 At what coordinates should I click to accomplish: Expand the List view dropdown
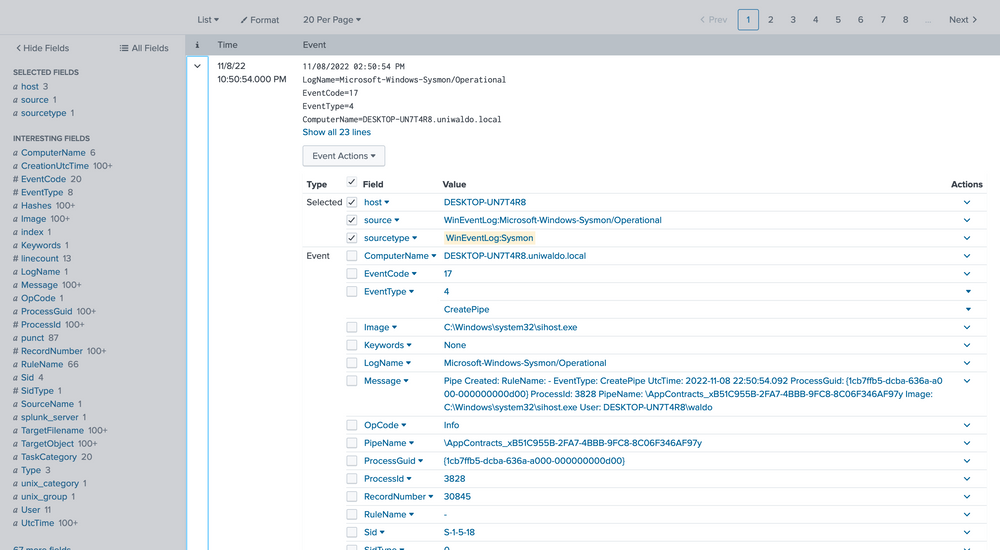(208, 19)
